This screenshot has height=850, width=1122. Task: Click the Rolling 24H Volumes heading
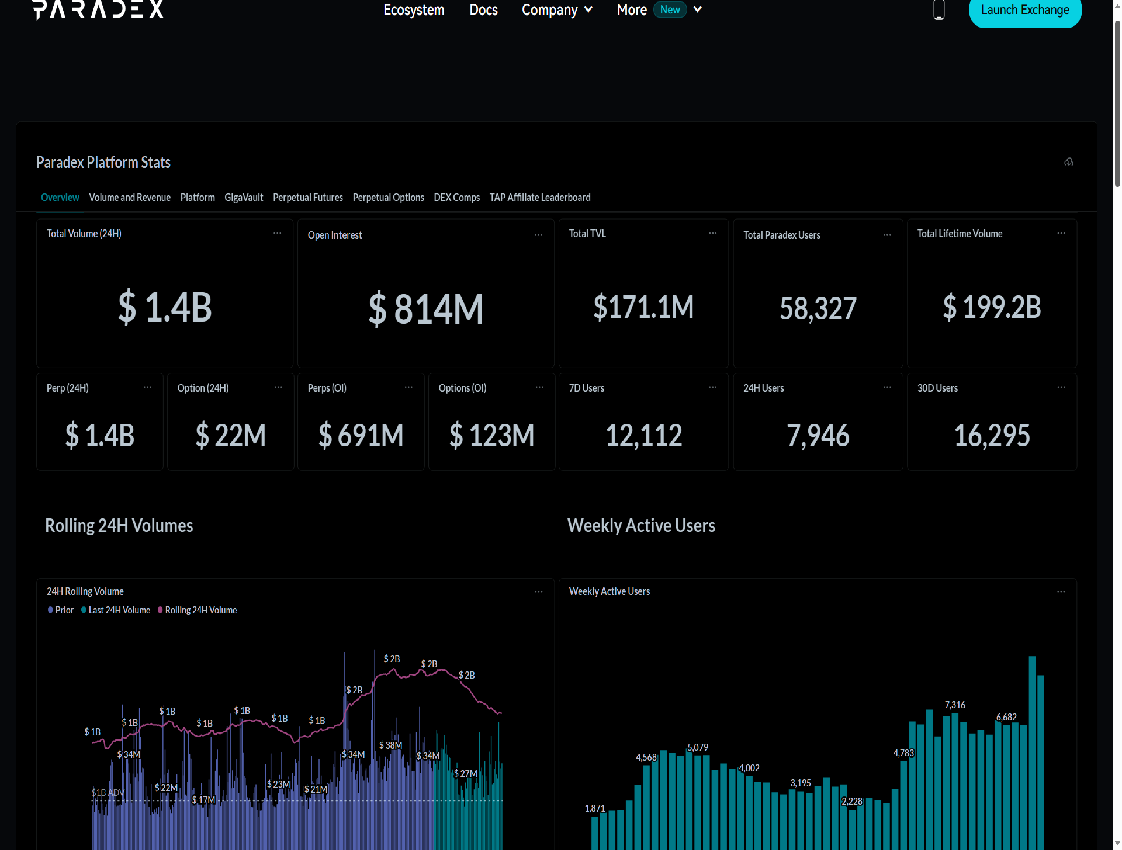pos(119,526)
